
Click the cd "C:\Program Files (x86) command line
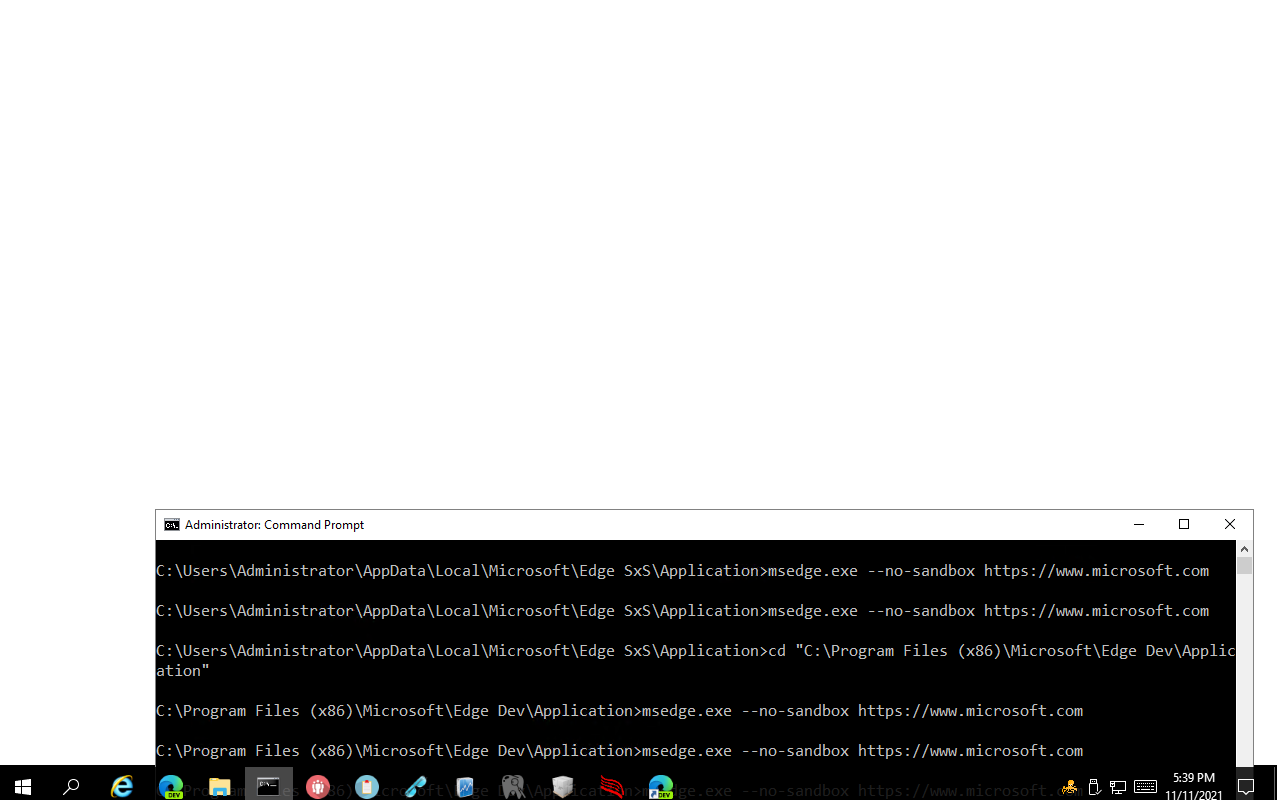tap(696, 651)
